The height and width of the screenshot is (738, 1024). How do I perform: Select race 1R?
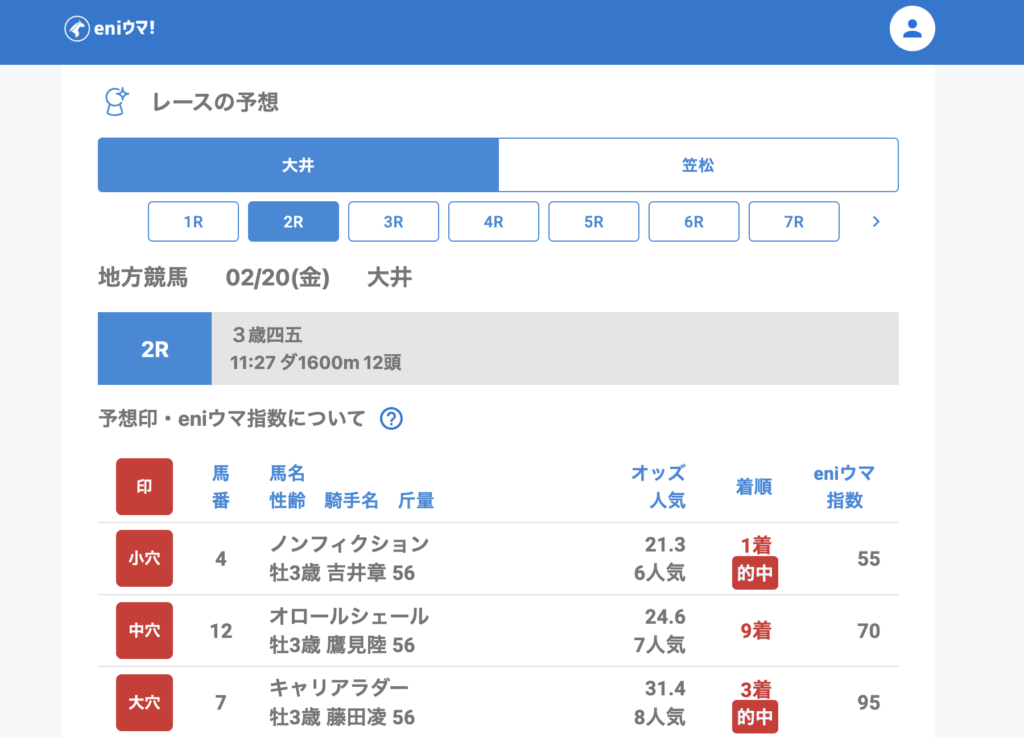(x=193, y=222)
